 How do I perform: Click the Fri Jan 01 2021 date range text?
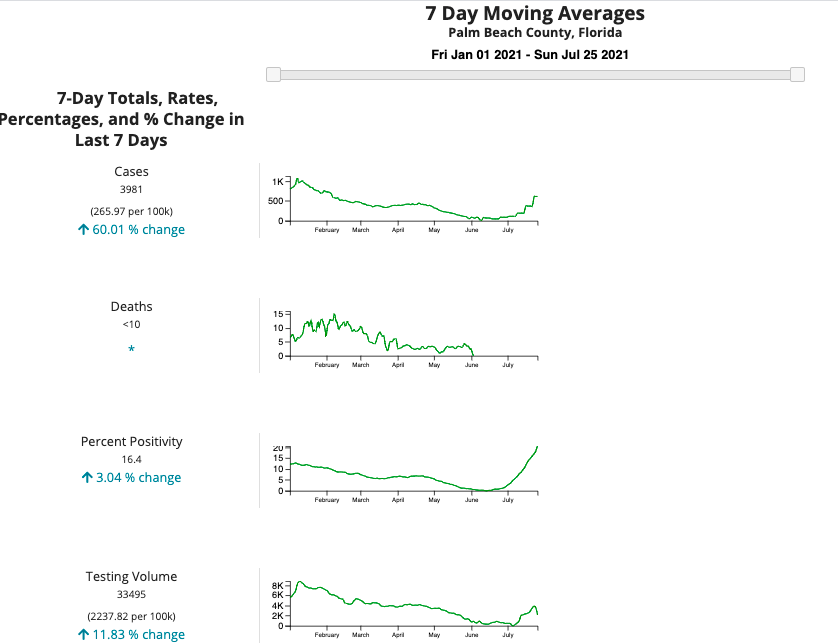(530, 55)
